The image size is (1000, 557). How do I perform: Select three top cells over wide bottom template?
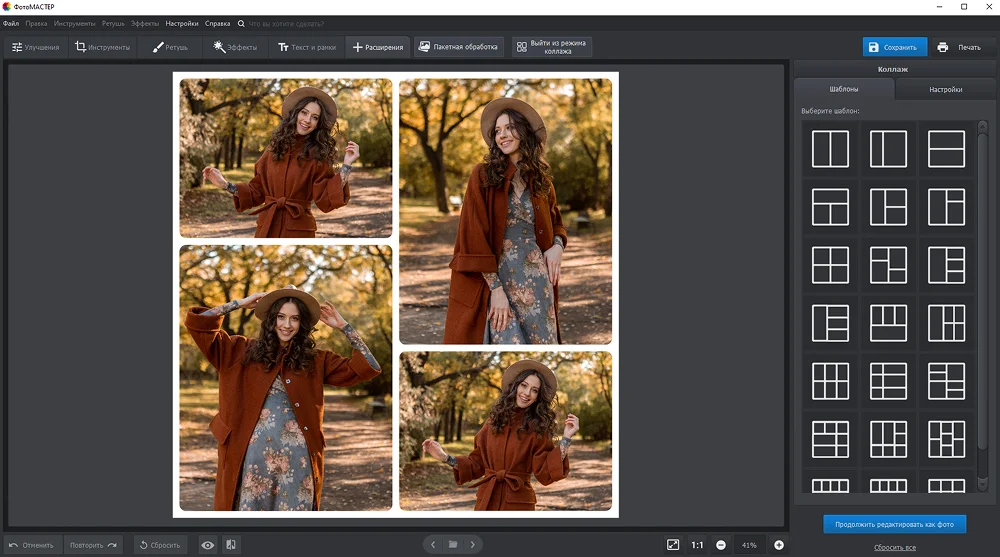[x=888, y=323]
